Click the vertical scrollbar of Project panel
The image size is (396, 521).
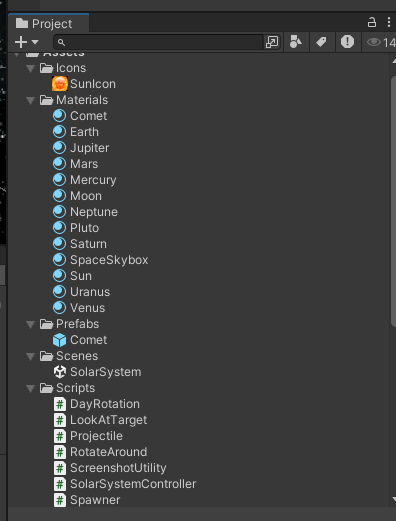393,202
